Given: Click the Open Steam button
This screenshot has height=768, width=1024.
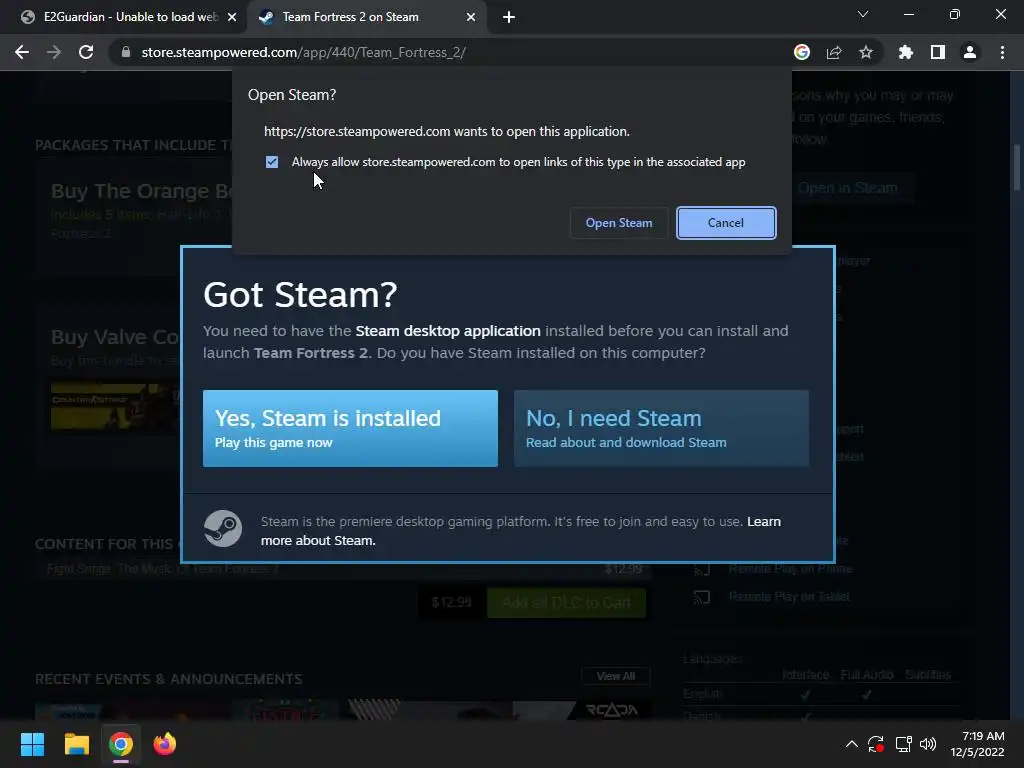Looking at the screenshot, I should tap(618, 223).
